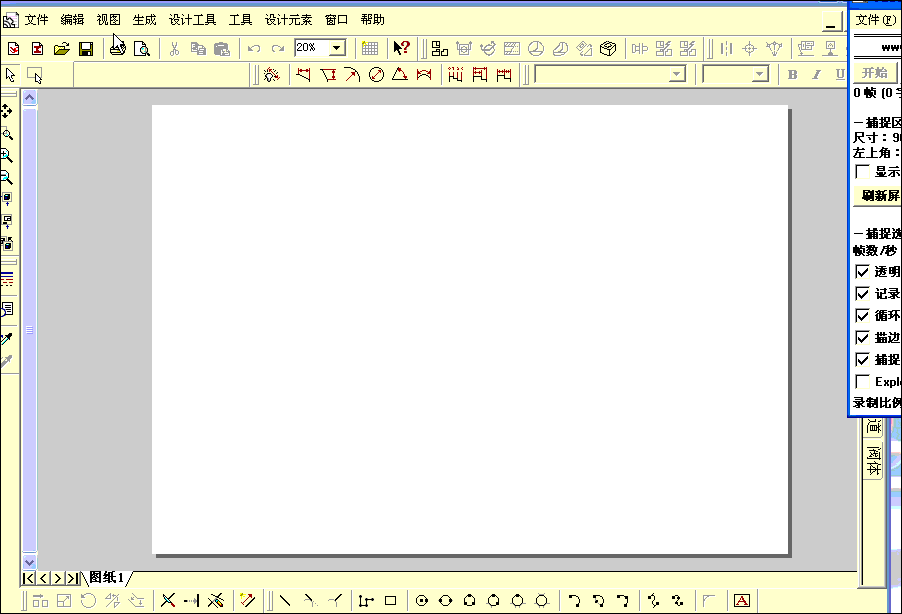
Task: Open the folder icon to load a file
Action: [62, 49]
